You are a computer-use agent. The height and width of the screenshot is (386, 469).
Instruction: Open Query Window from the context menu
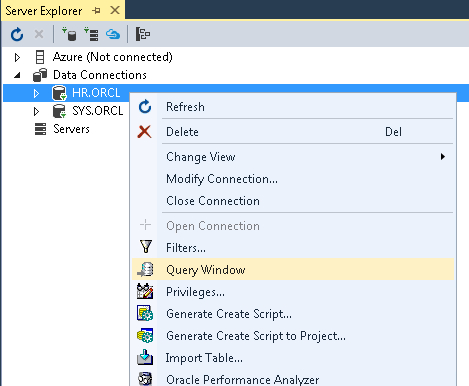pyautogui.click(x=293, y=269)
